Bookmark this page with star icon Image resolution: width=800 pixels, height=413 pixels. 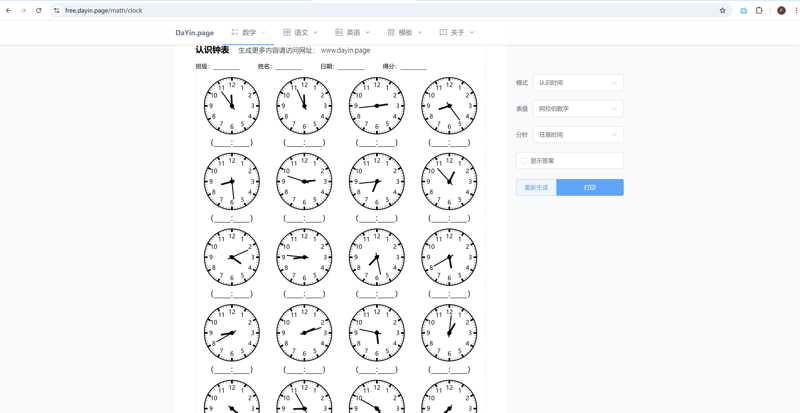click(x=723, y=11)
